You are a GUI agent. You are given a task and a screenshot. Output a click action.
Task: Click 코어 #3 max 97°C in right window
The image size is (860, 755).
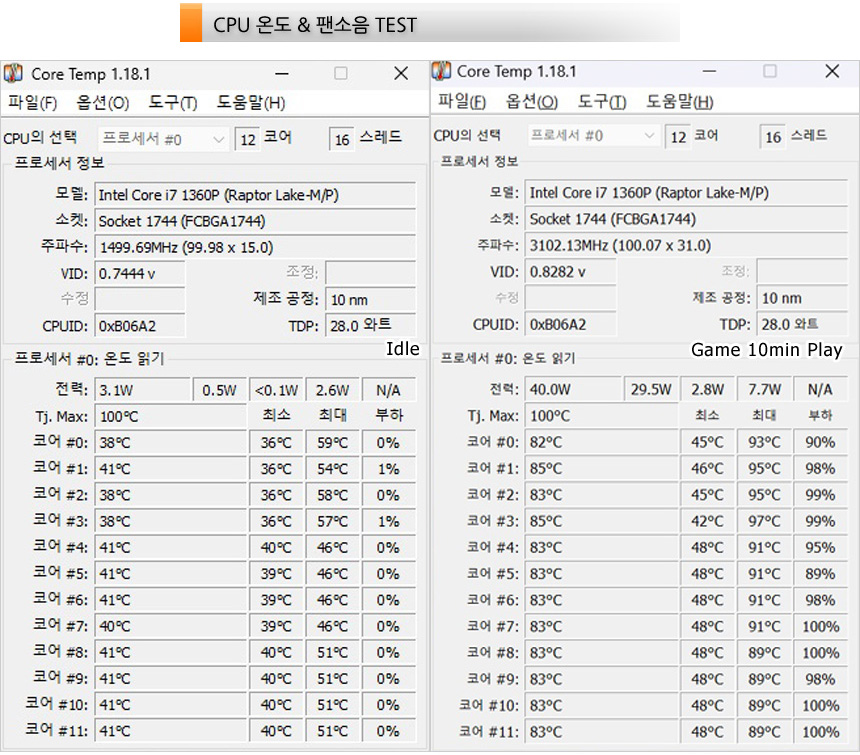764,521
